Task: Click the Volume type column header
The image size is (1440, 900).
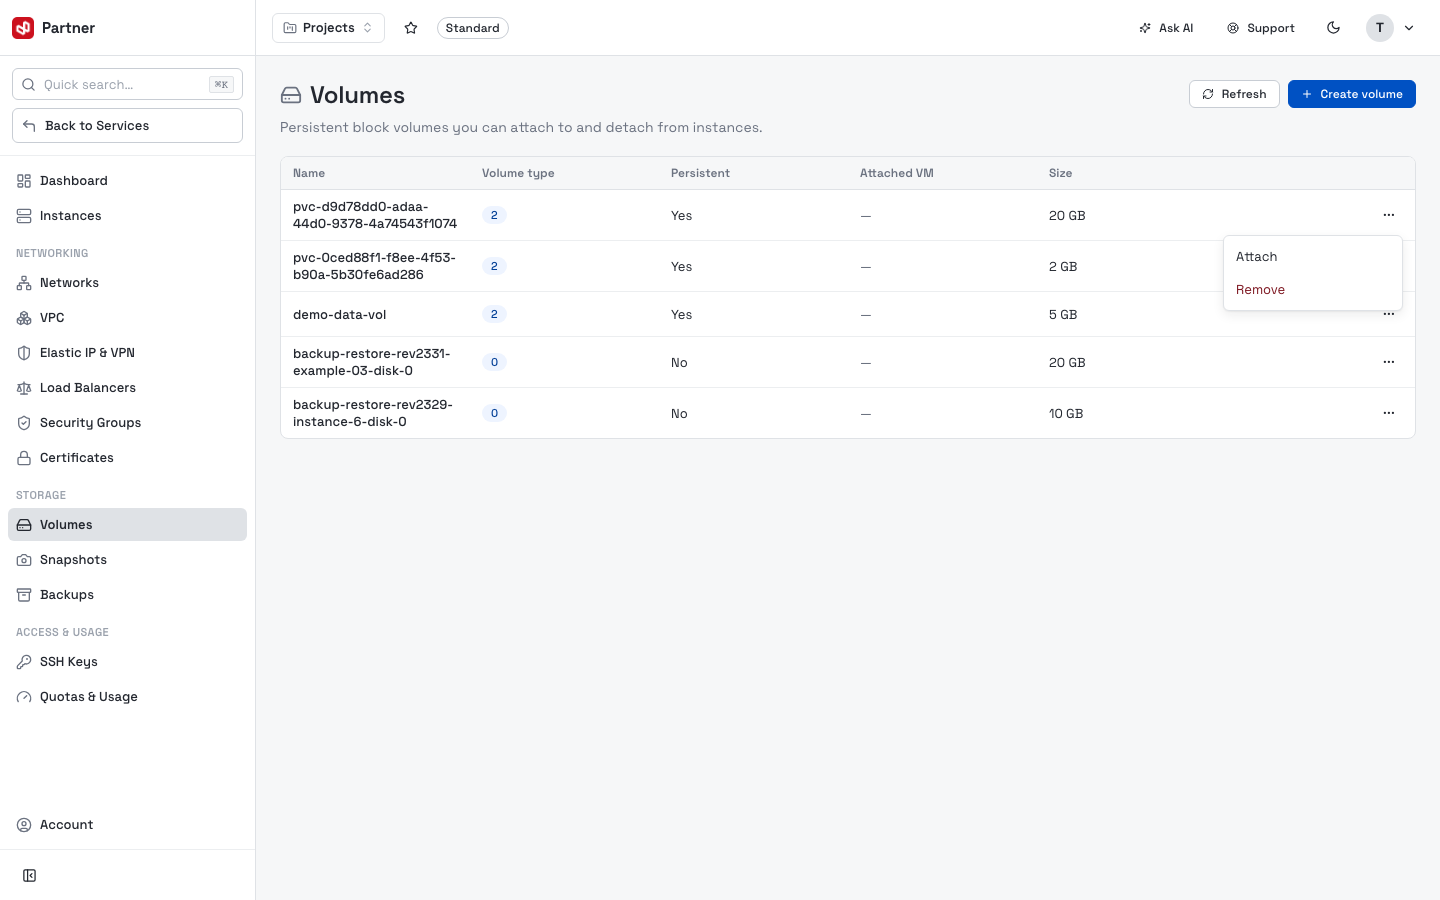Action: (x=518, y=173)
